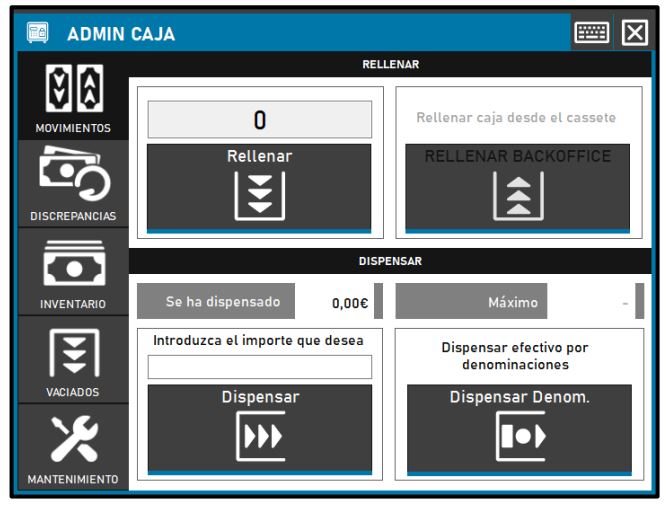The image size is (672, 505).
Task: Click the Admin Caja title bar icon
Action: [36, 34]
